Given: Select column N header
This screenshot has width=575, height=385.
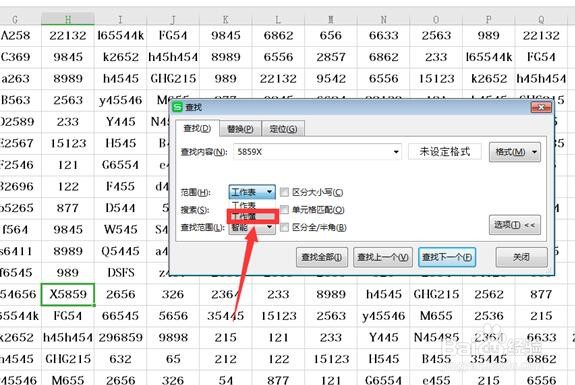Looking at the screenshot, I should 383,19.
